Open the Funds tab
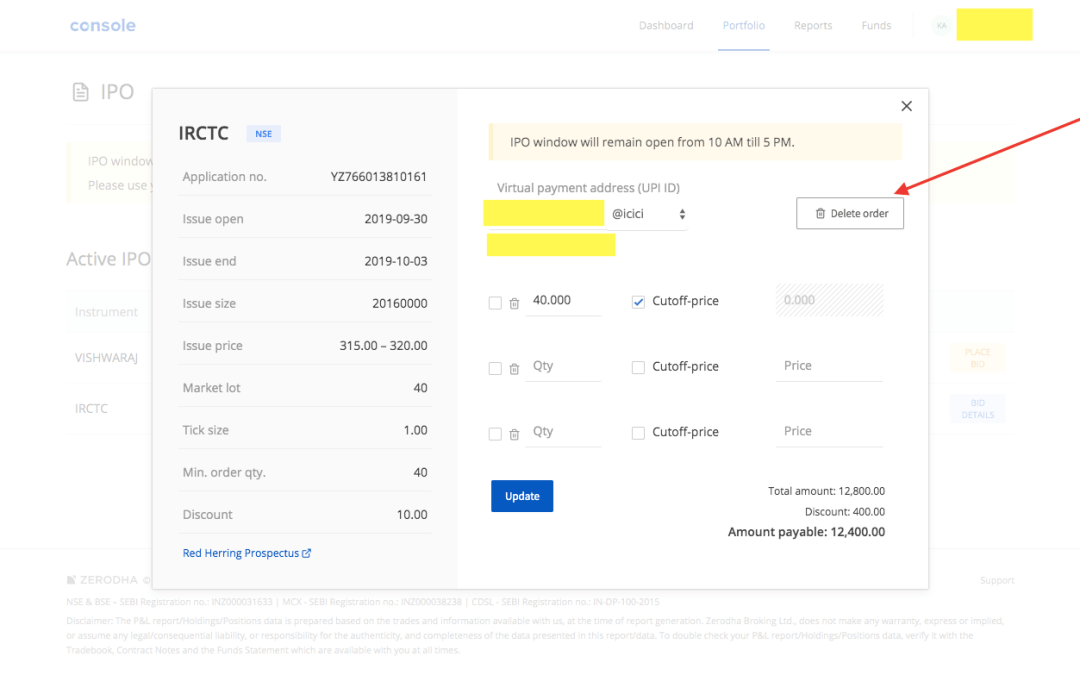This screenshot has width=1080, height=675. pyautogui.click(x=876, y=25)
